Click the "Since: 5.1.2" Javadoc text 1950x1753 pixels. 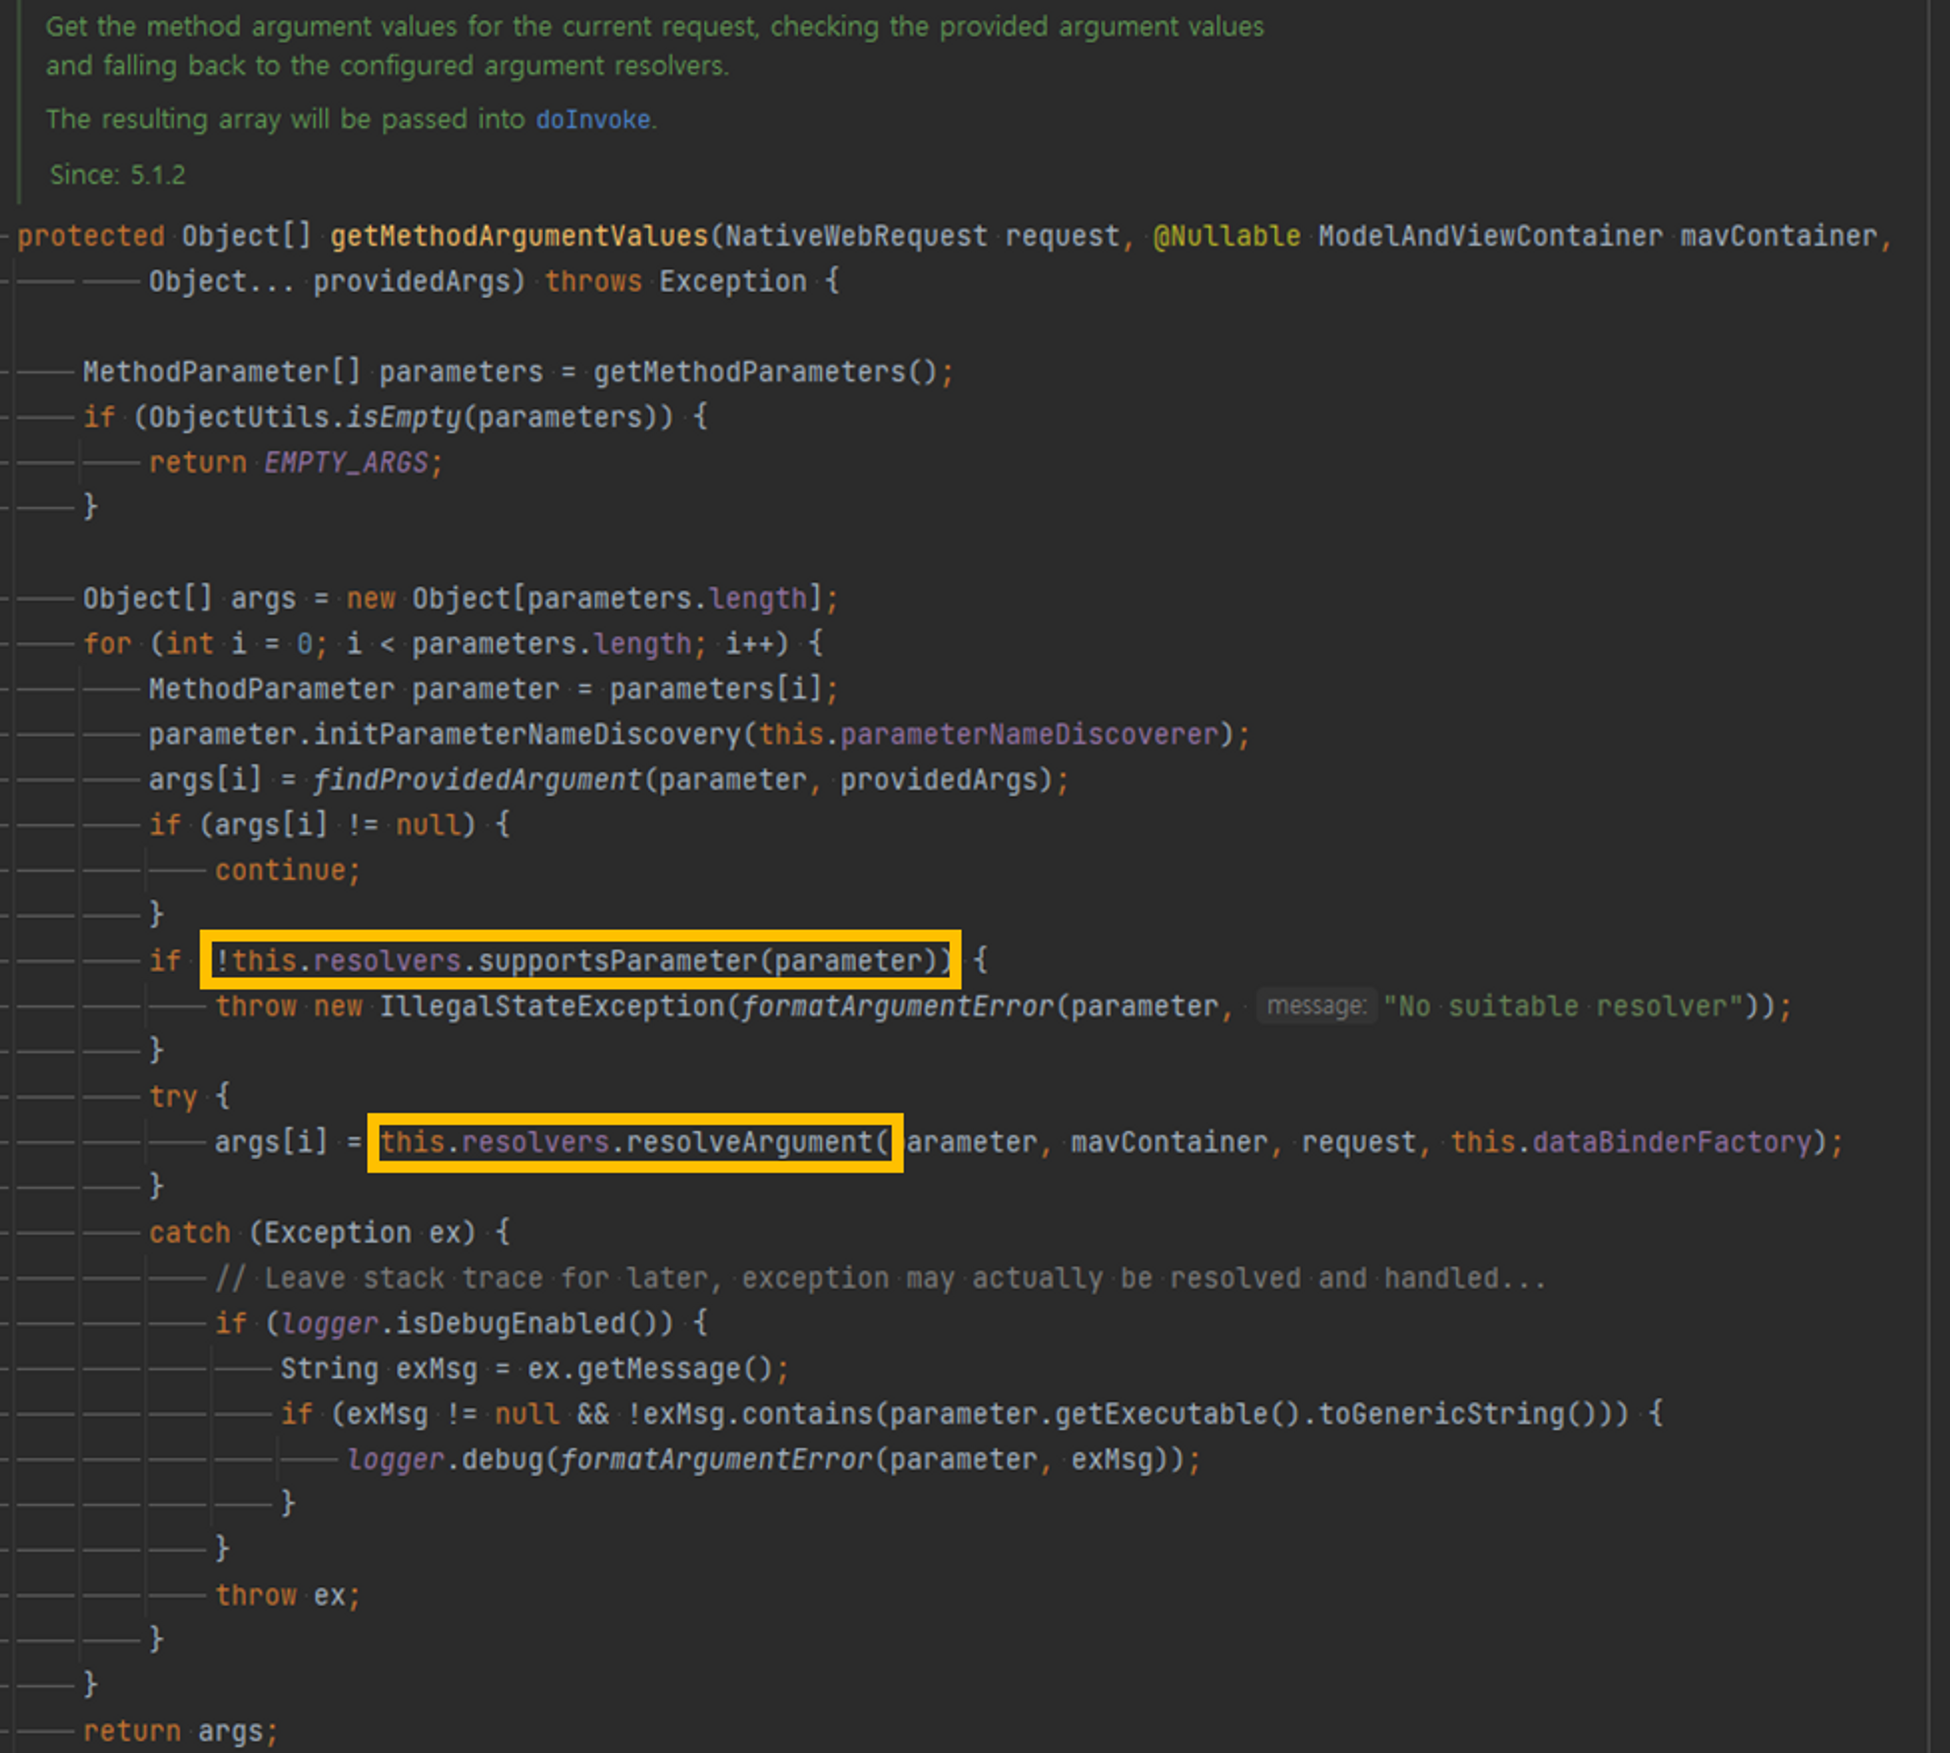118,175
